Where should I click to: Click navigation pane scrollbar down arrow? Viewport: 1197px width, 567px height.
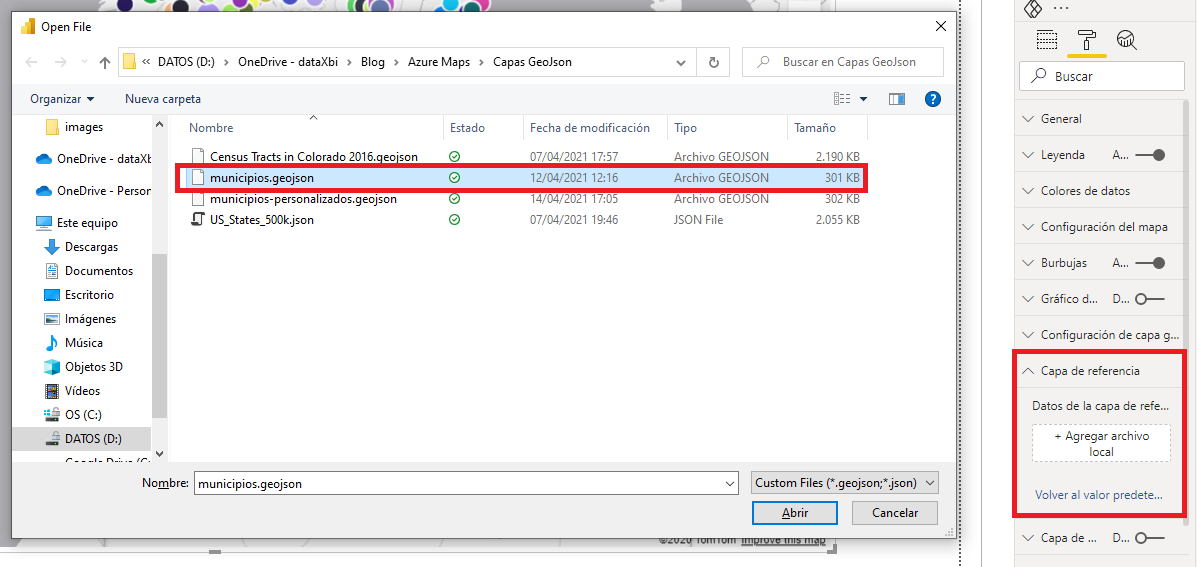(159, 453)
